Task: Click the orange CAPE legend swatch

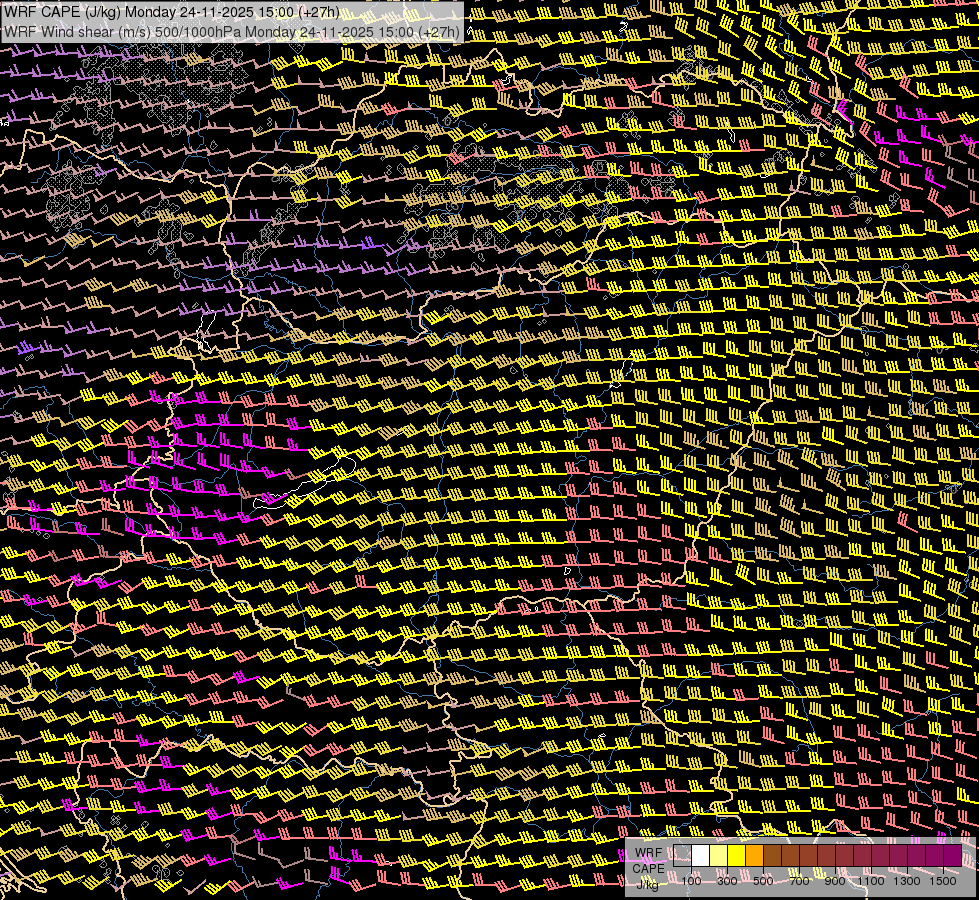Action: point(754,855)
